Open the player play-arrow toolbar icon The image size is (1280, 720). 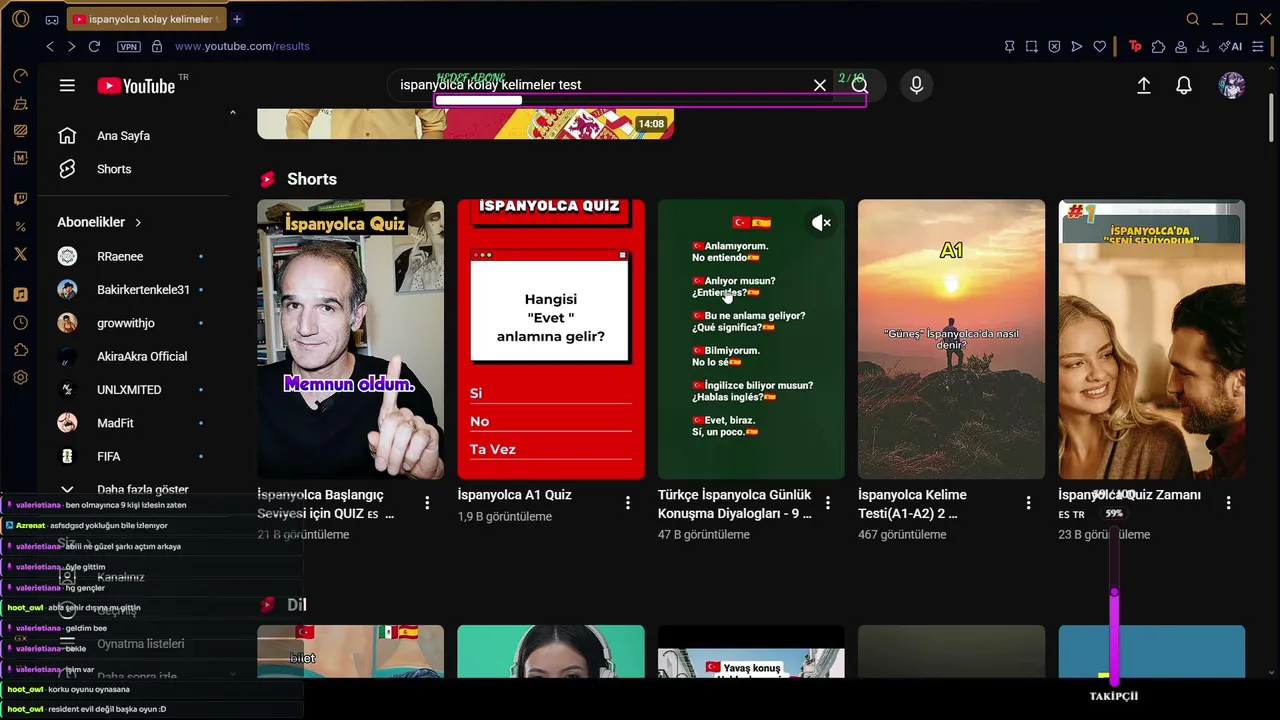(x=1077, y=46)
